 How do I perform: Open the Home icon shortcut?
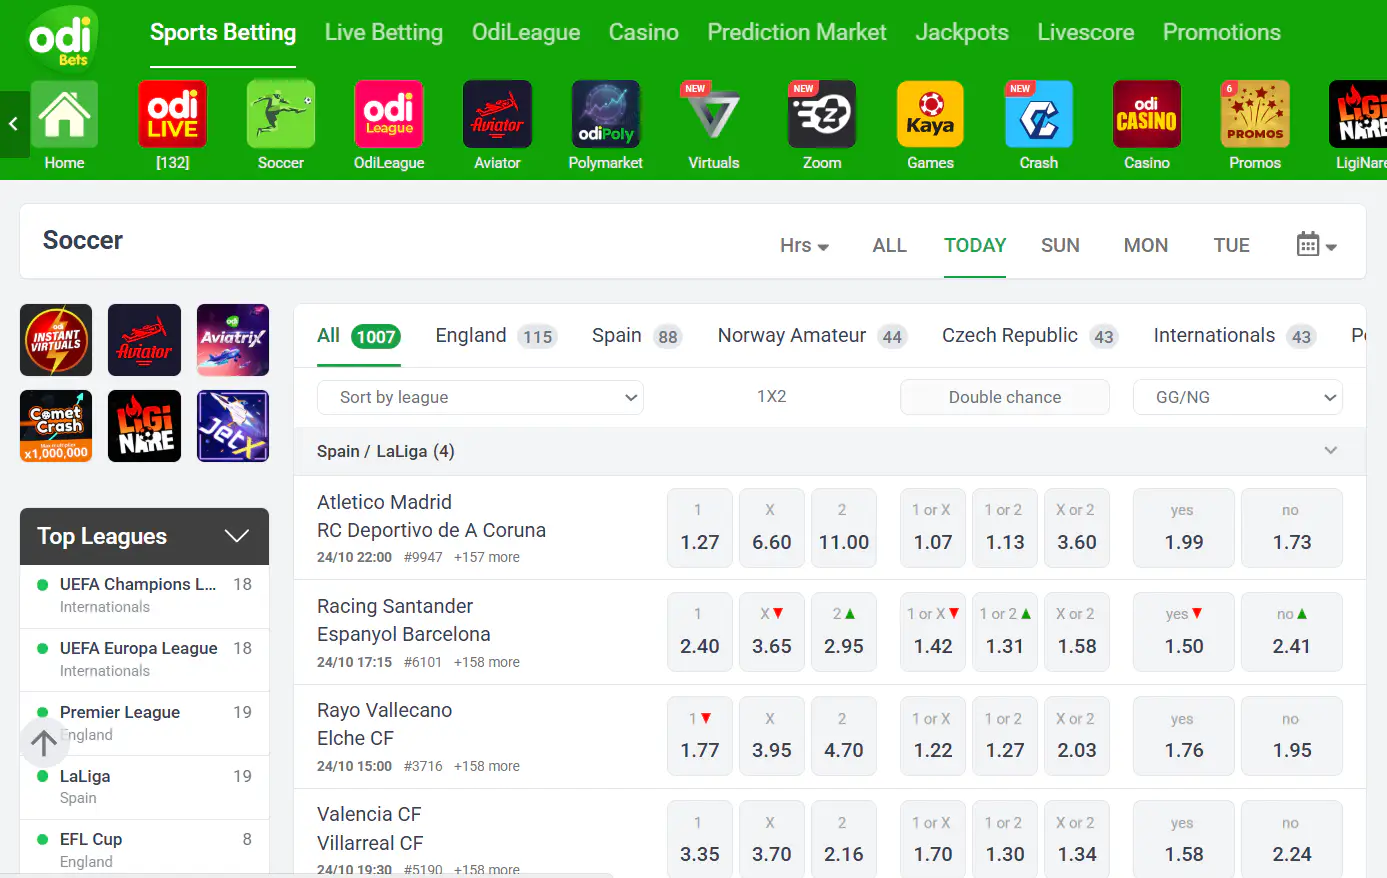[64, 125]
